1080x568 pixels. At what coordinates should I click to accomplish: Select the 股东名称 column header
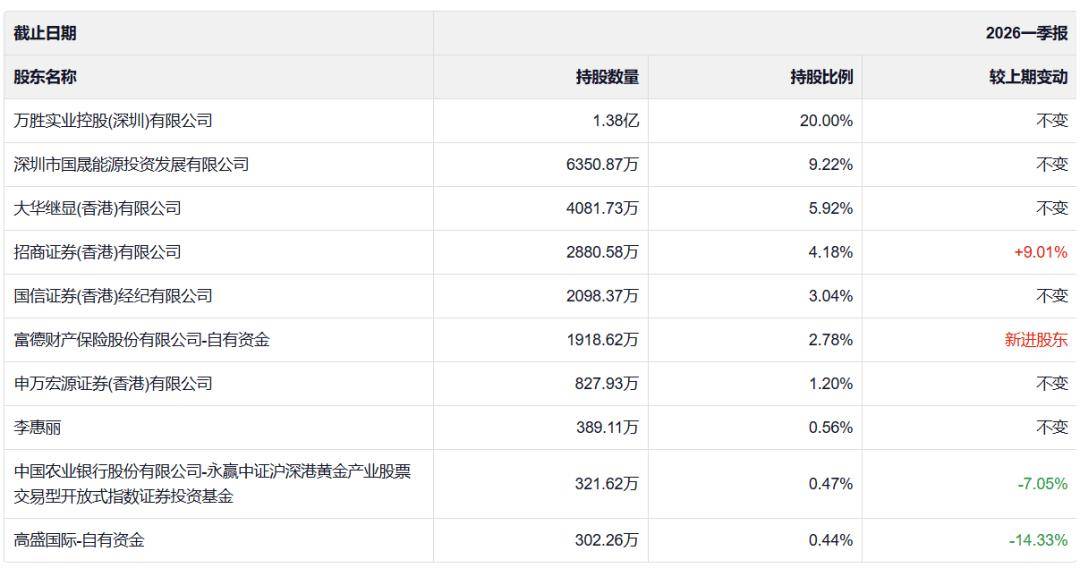tap(218, 77)
